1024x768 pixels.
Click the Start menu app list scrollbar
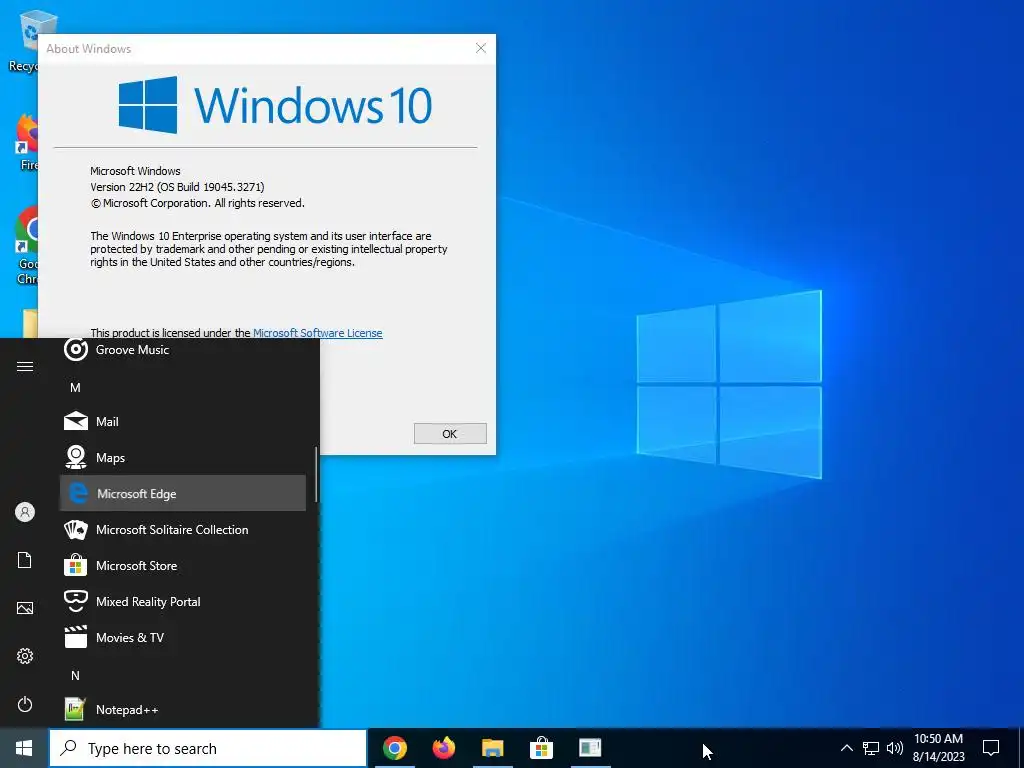point(316,475)
